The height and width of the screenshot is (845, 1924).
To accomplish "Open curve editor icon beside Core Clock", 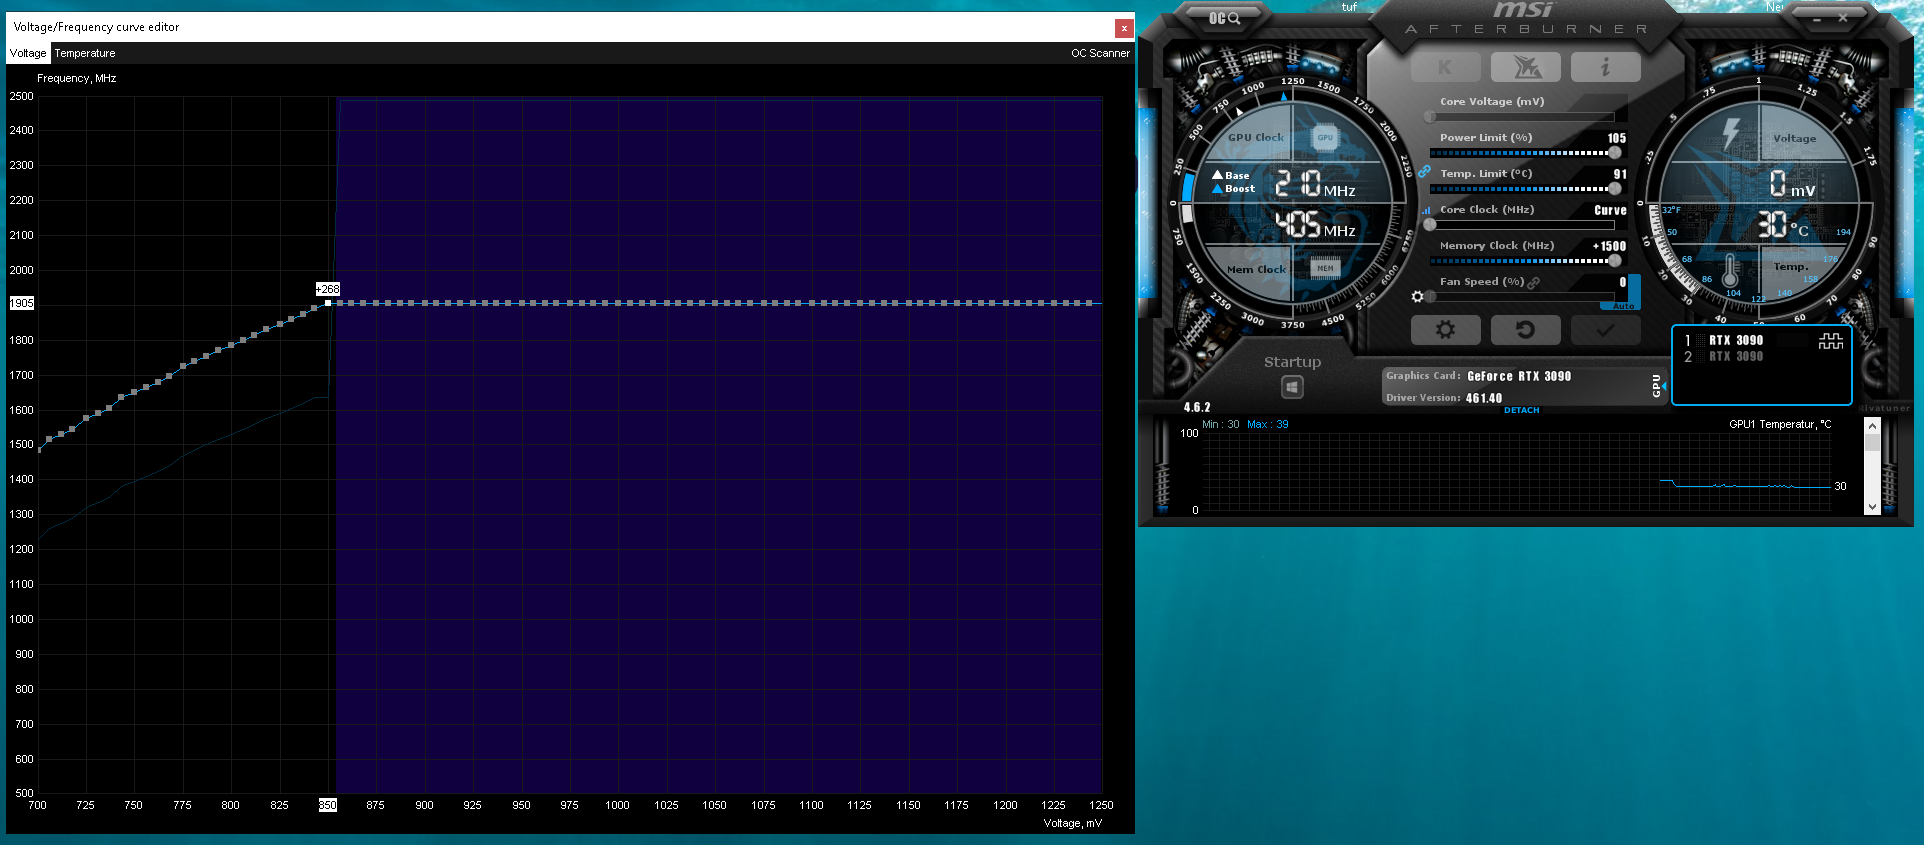I will 1427,210.
